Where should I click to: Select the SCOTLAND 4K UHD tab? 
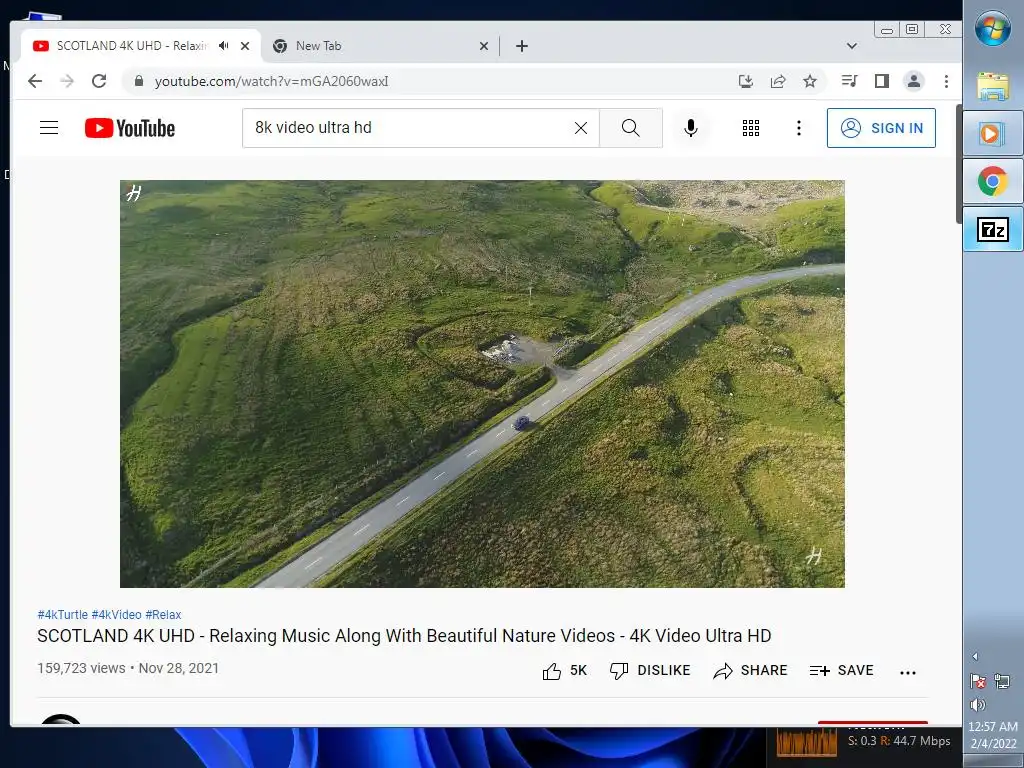tap(132, 46)
